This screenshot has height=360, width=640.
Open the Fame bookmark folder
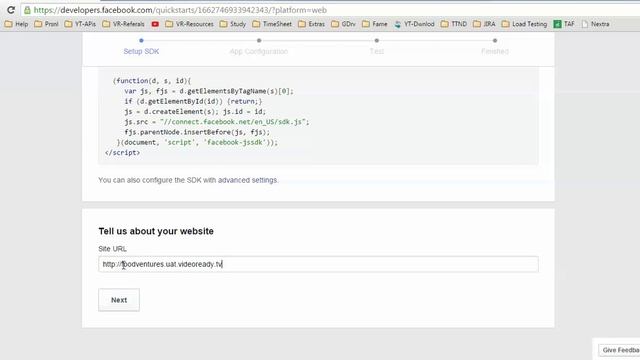point(374,24)
